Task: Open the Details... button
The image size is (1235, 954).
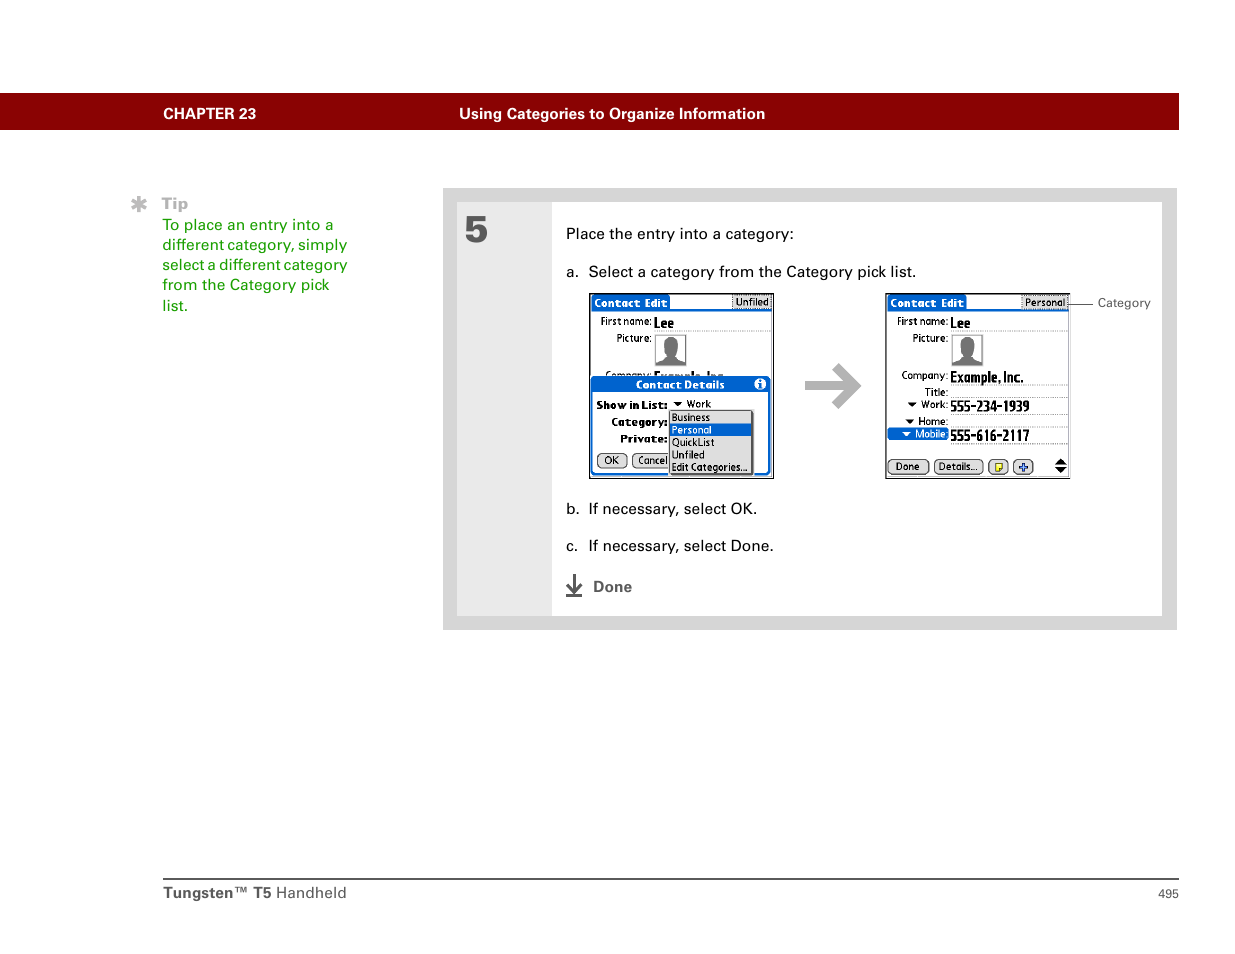Action: coord(958,467)
